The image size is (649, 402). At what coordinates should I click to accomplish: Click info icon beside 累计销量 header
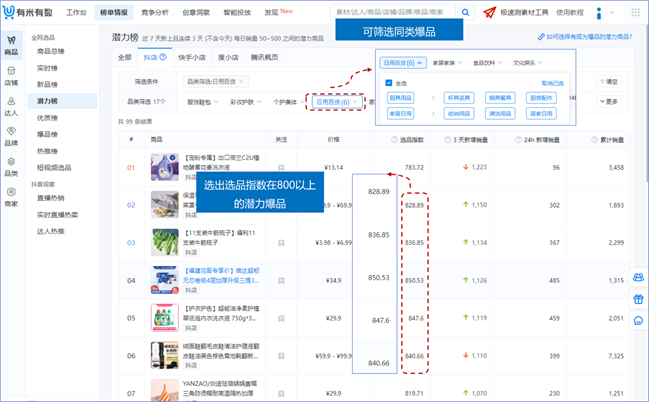click(595, 140)
